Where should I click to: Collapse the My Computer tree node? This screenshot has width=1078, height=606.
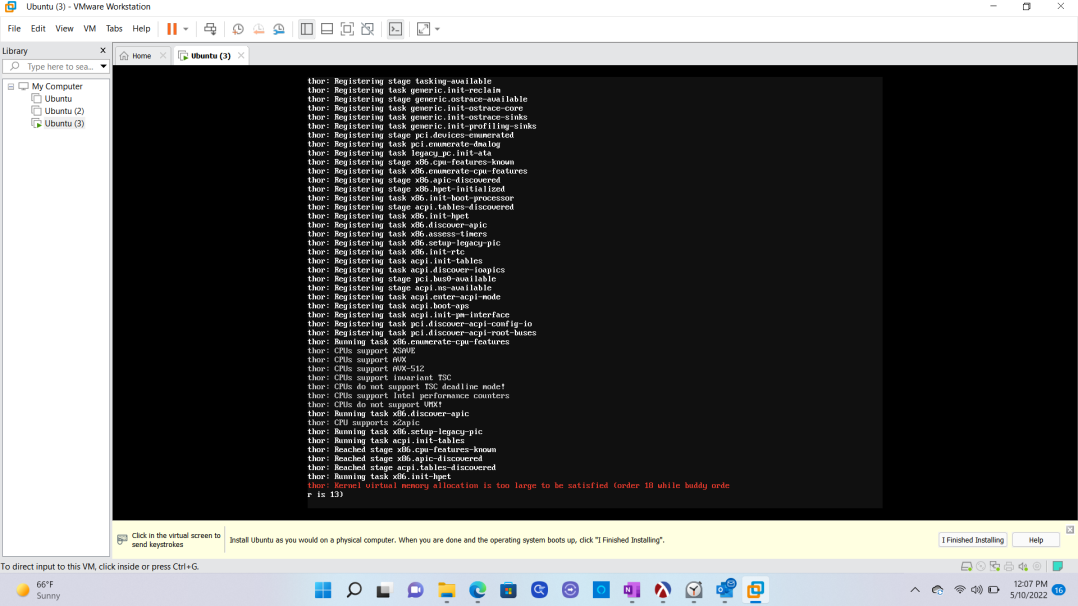(11, 87)
